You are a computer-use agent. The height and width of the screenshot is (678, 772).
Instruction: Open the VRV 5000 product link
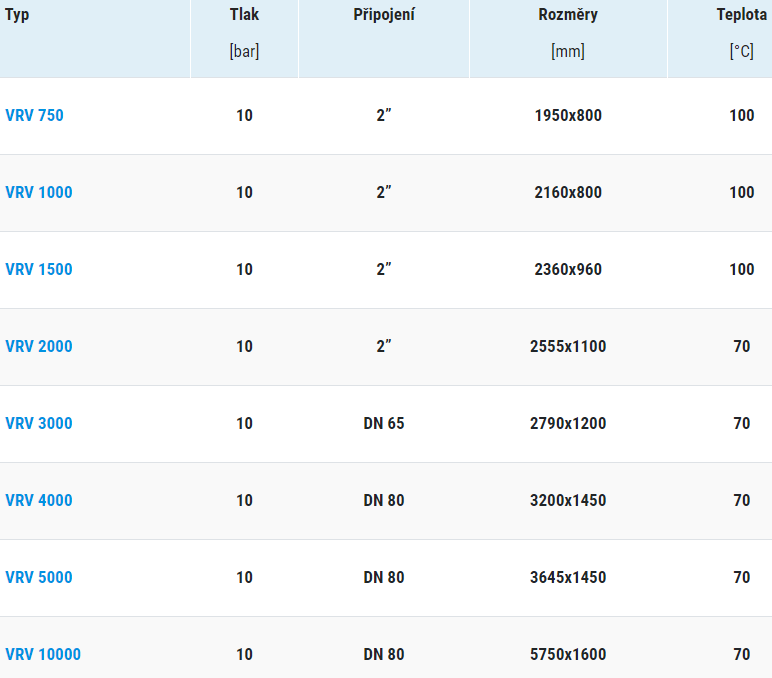[39, 577]
